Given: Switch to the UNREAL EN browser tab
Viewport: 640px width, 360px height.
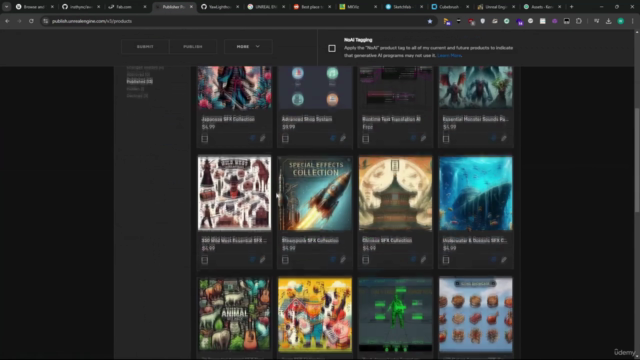Looking at the screenshot, I should [265, 7].
